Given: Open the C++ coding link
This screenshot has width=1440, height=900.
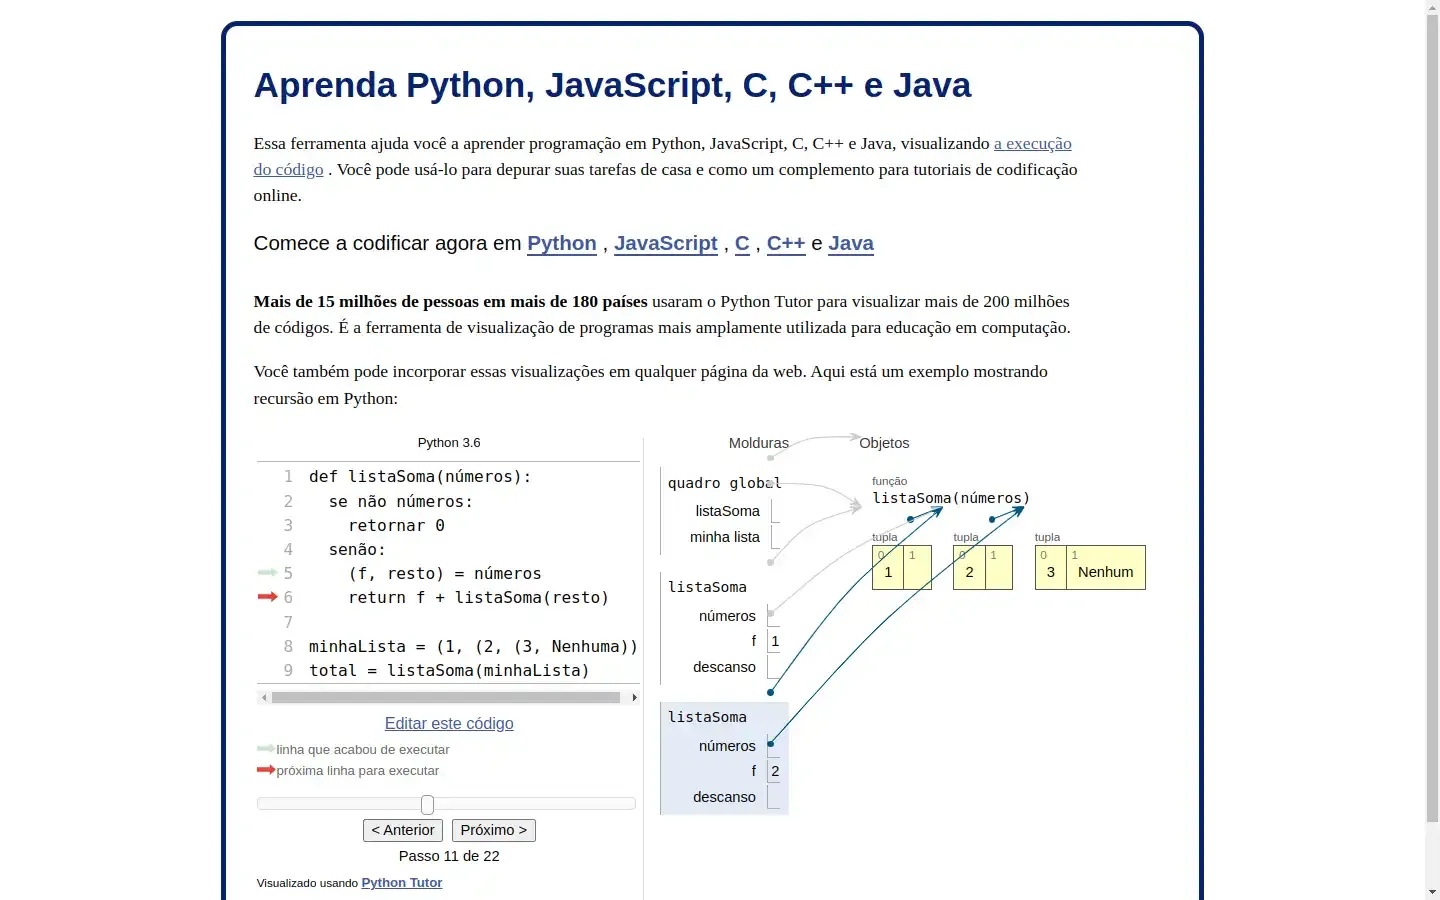Looking at the screenshot, I should [x=785, y=244].
